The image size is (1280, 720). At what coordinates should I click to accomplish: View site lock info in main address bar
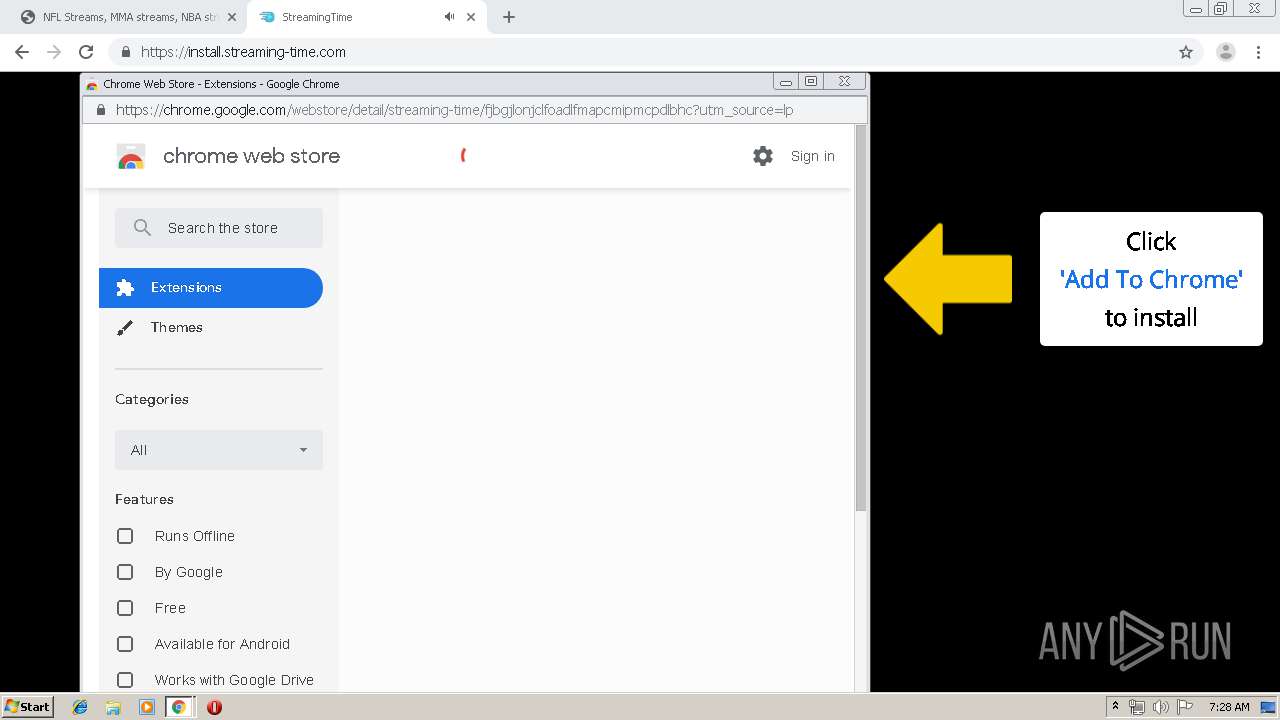(x=126, y=52)
